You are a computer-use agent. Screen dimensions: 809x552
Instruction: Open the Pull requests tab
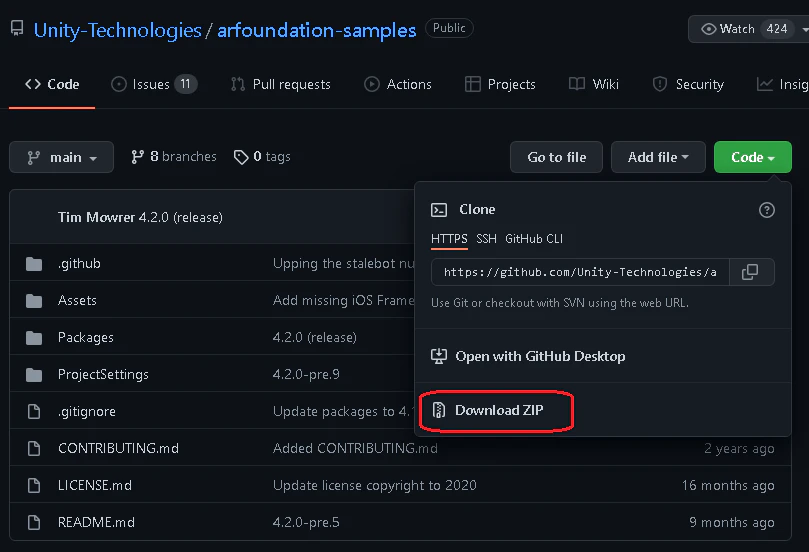pos(281,84)
